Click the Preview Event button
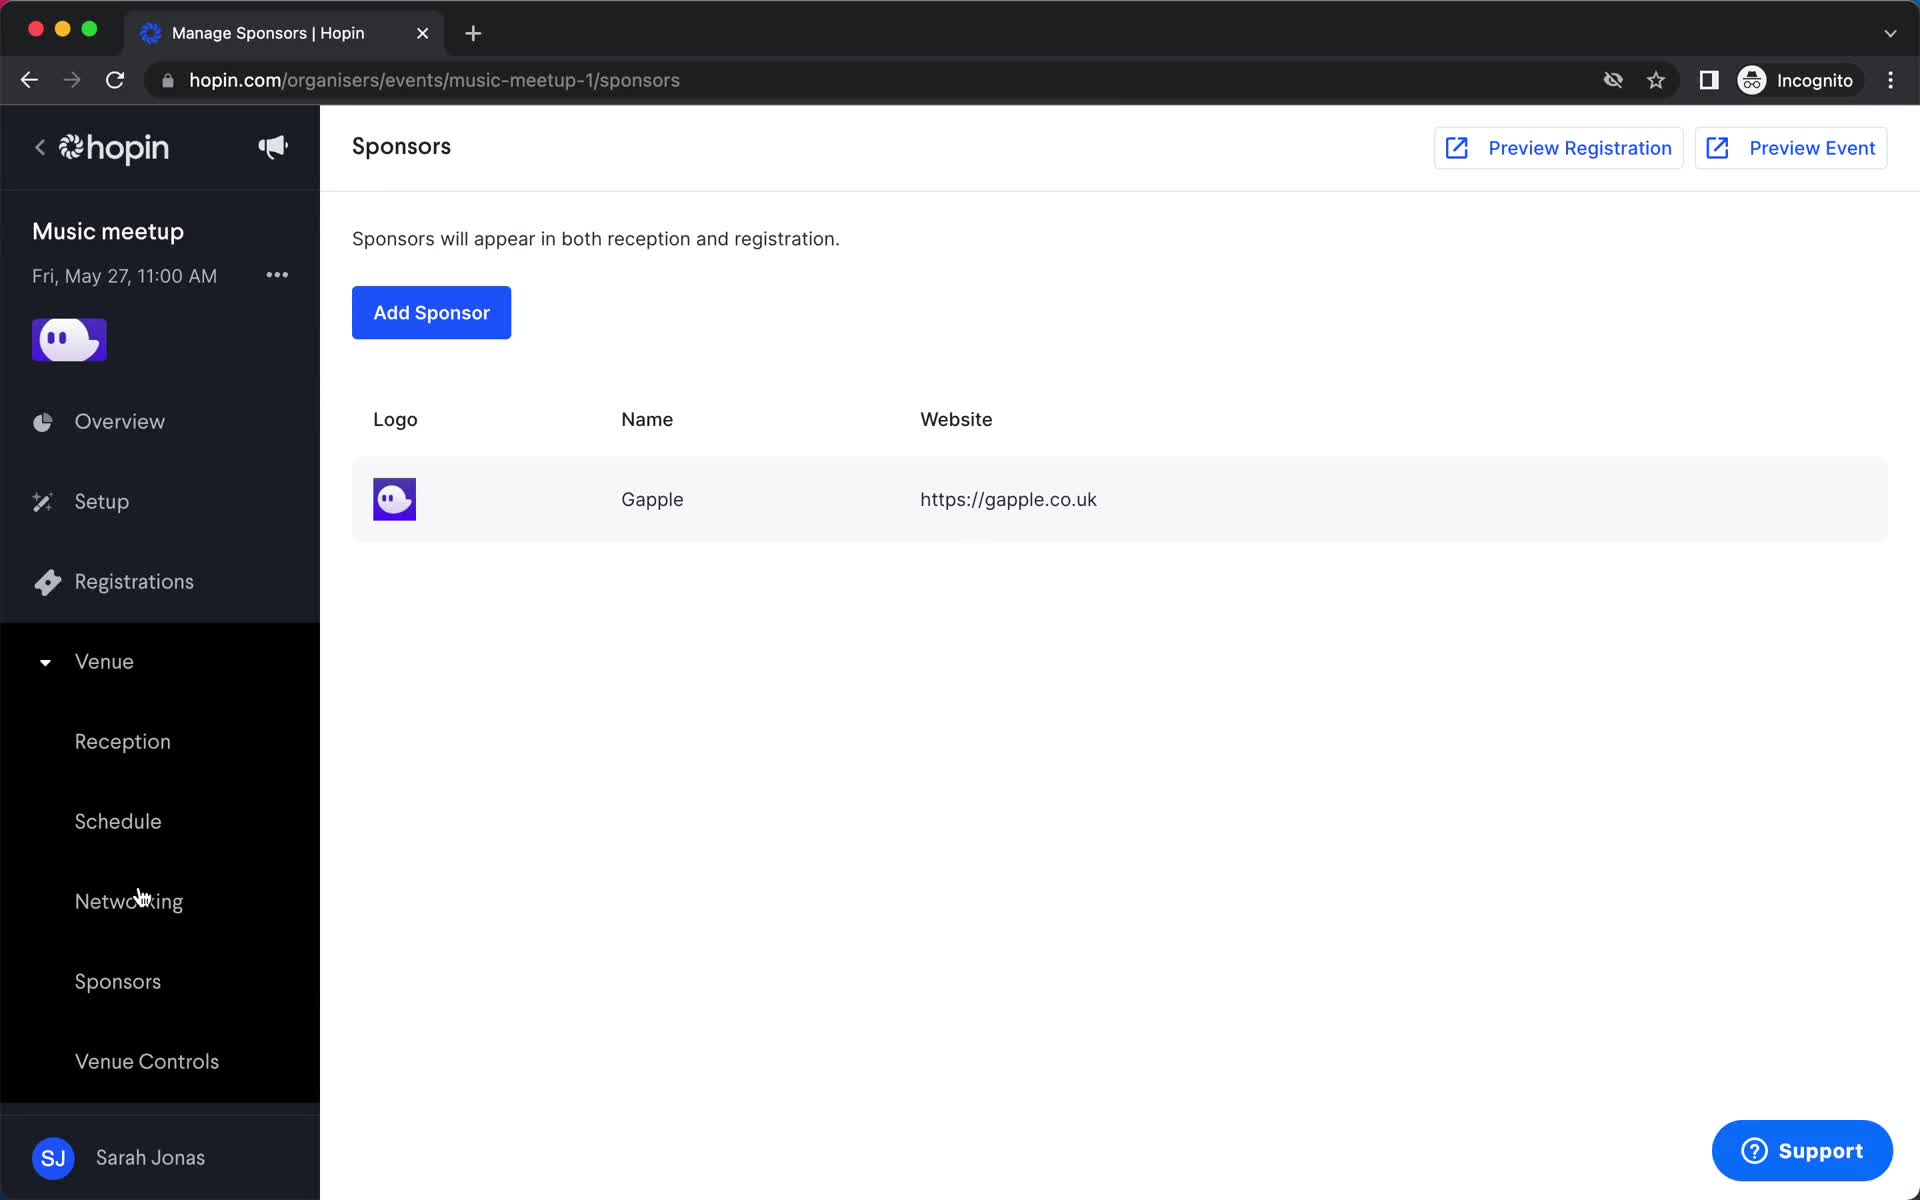Viewport: 1920px width, 1200px height. coord(1790,148)
